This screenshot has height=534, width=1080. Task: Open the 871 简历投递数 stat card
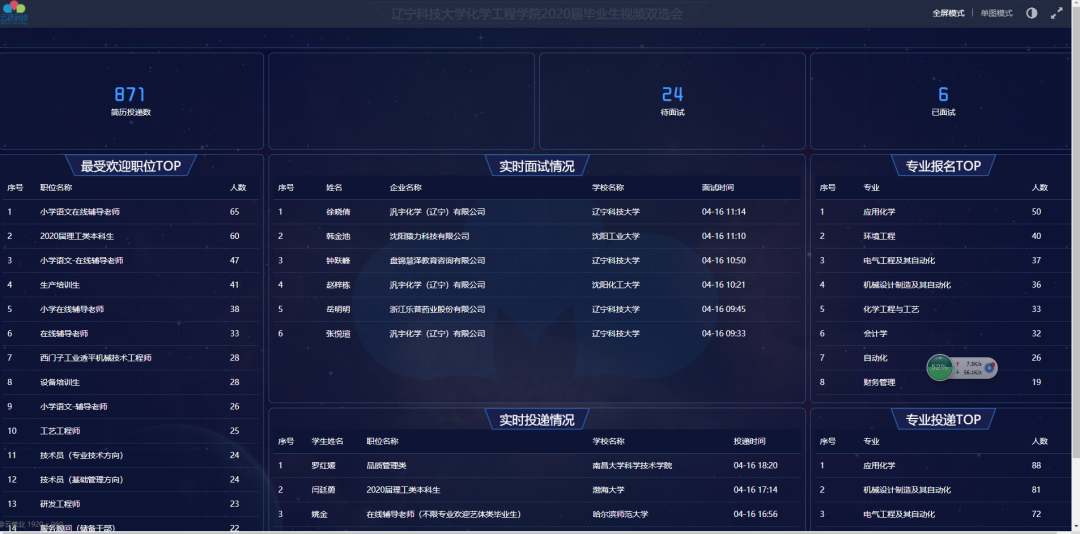(x=131, y=101)
